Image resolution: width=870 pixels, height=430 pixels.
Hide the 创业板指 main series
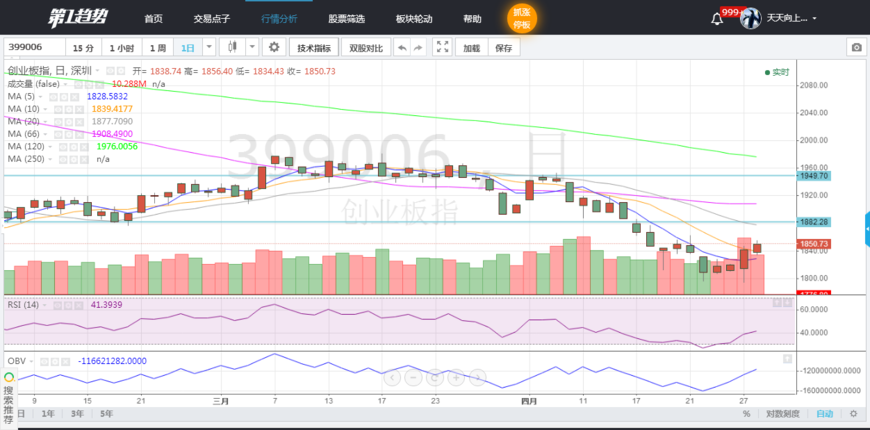tap(110, 70)
